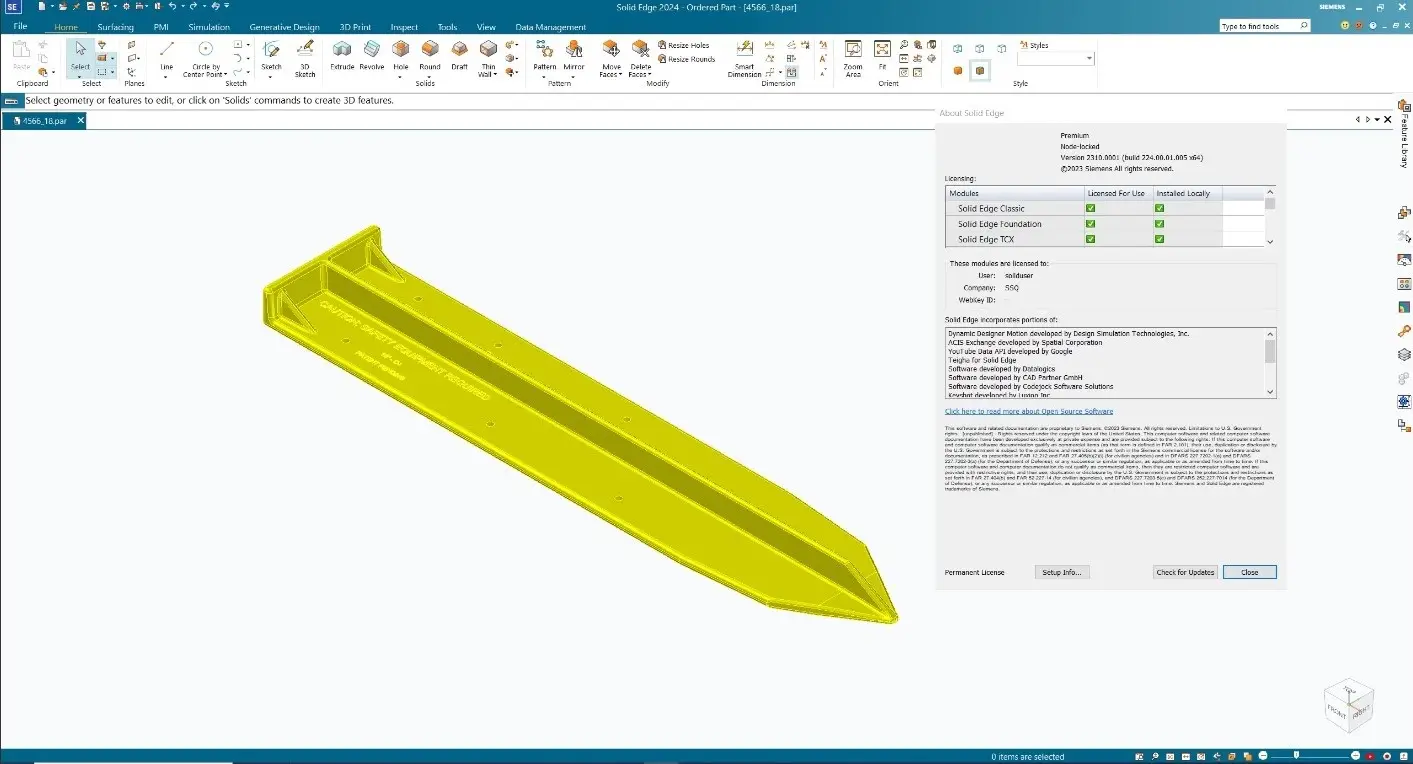Click the Setup Info... button

tap(1062, 572)
